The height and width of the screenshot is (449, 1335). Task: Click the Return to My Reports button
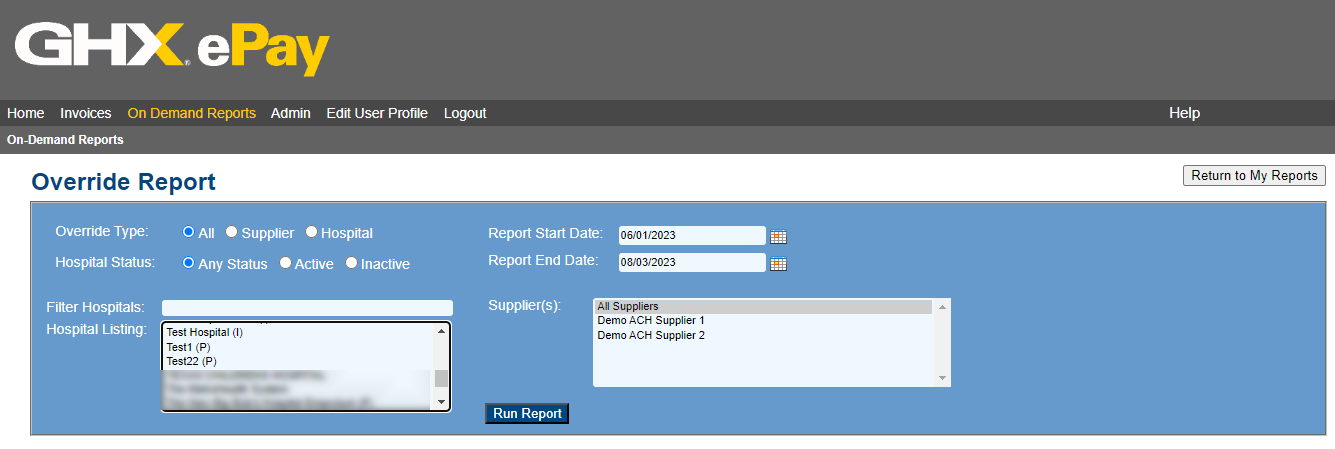coord(1254,175)
